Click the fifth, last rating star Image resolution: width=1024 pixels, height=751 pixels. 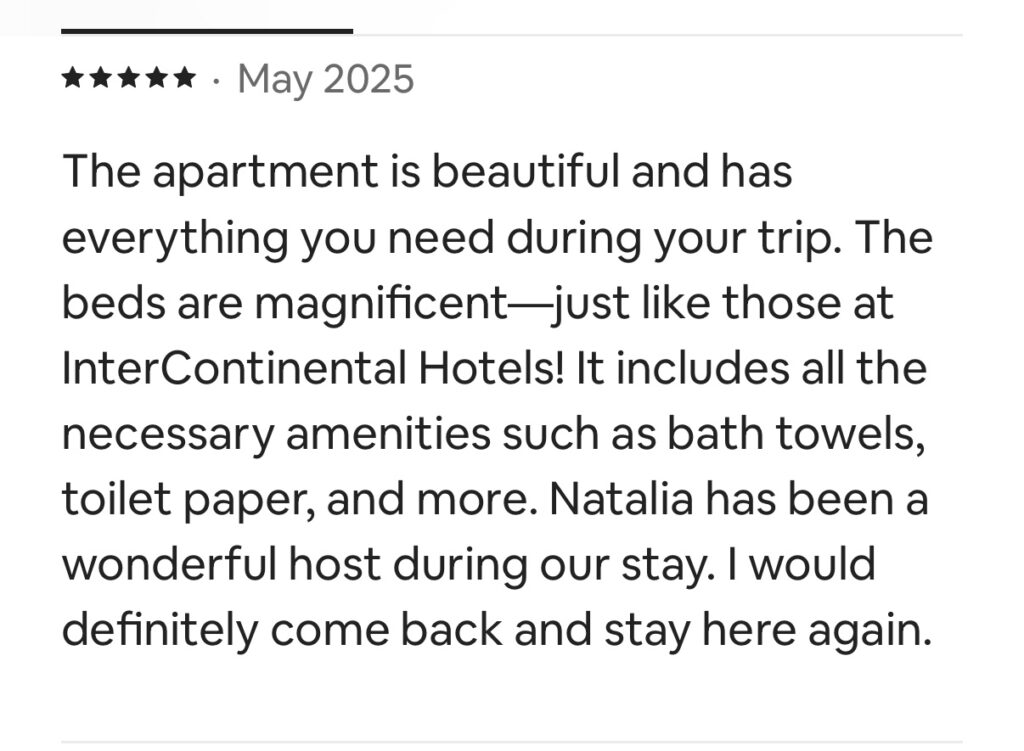coord(185,78)
